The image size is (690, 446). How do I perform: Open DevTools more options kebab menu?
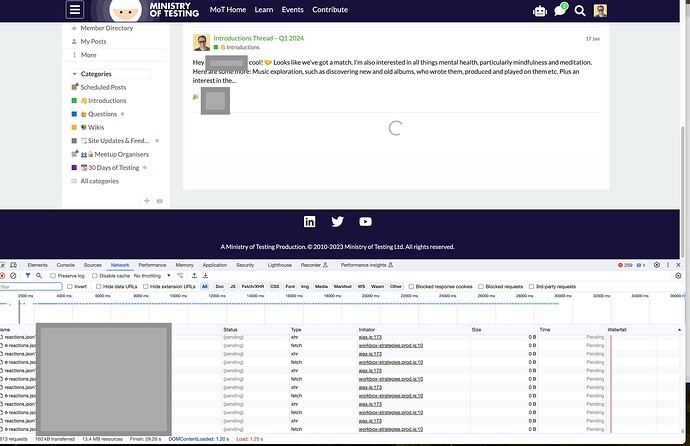click(668, 265)
